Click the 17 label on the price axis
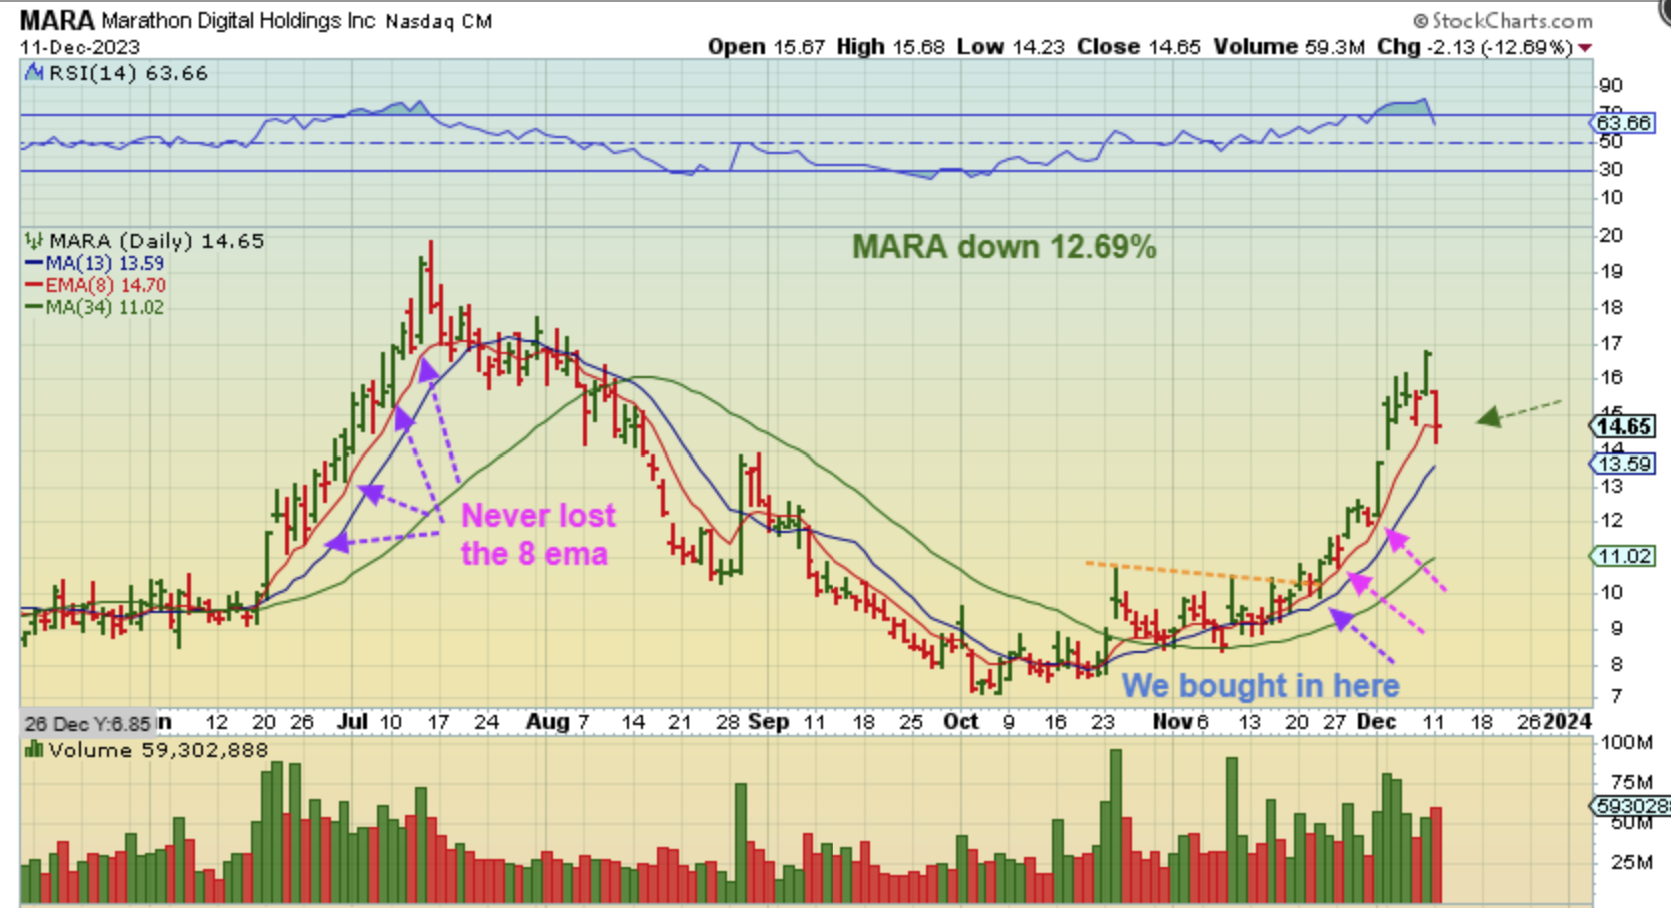This screenshot has height=909, width=1671. [1611, 344]
